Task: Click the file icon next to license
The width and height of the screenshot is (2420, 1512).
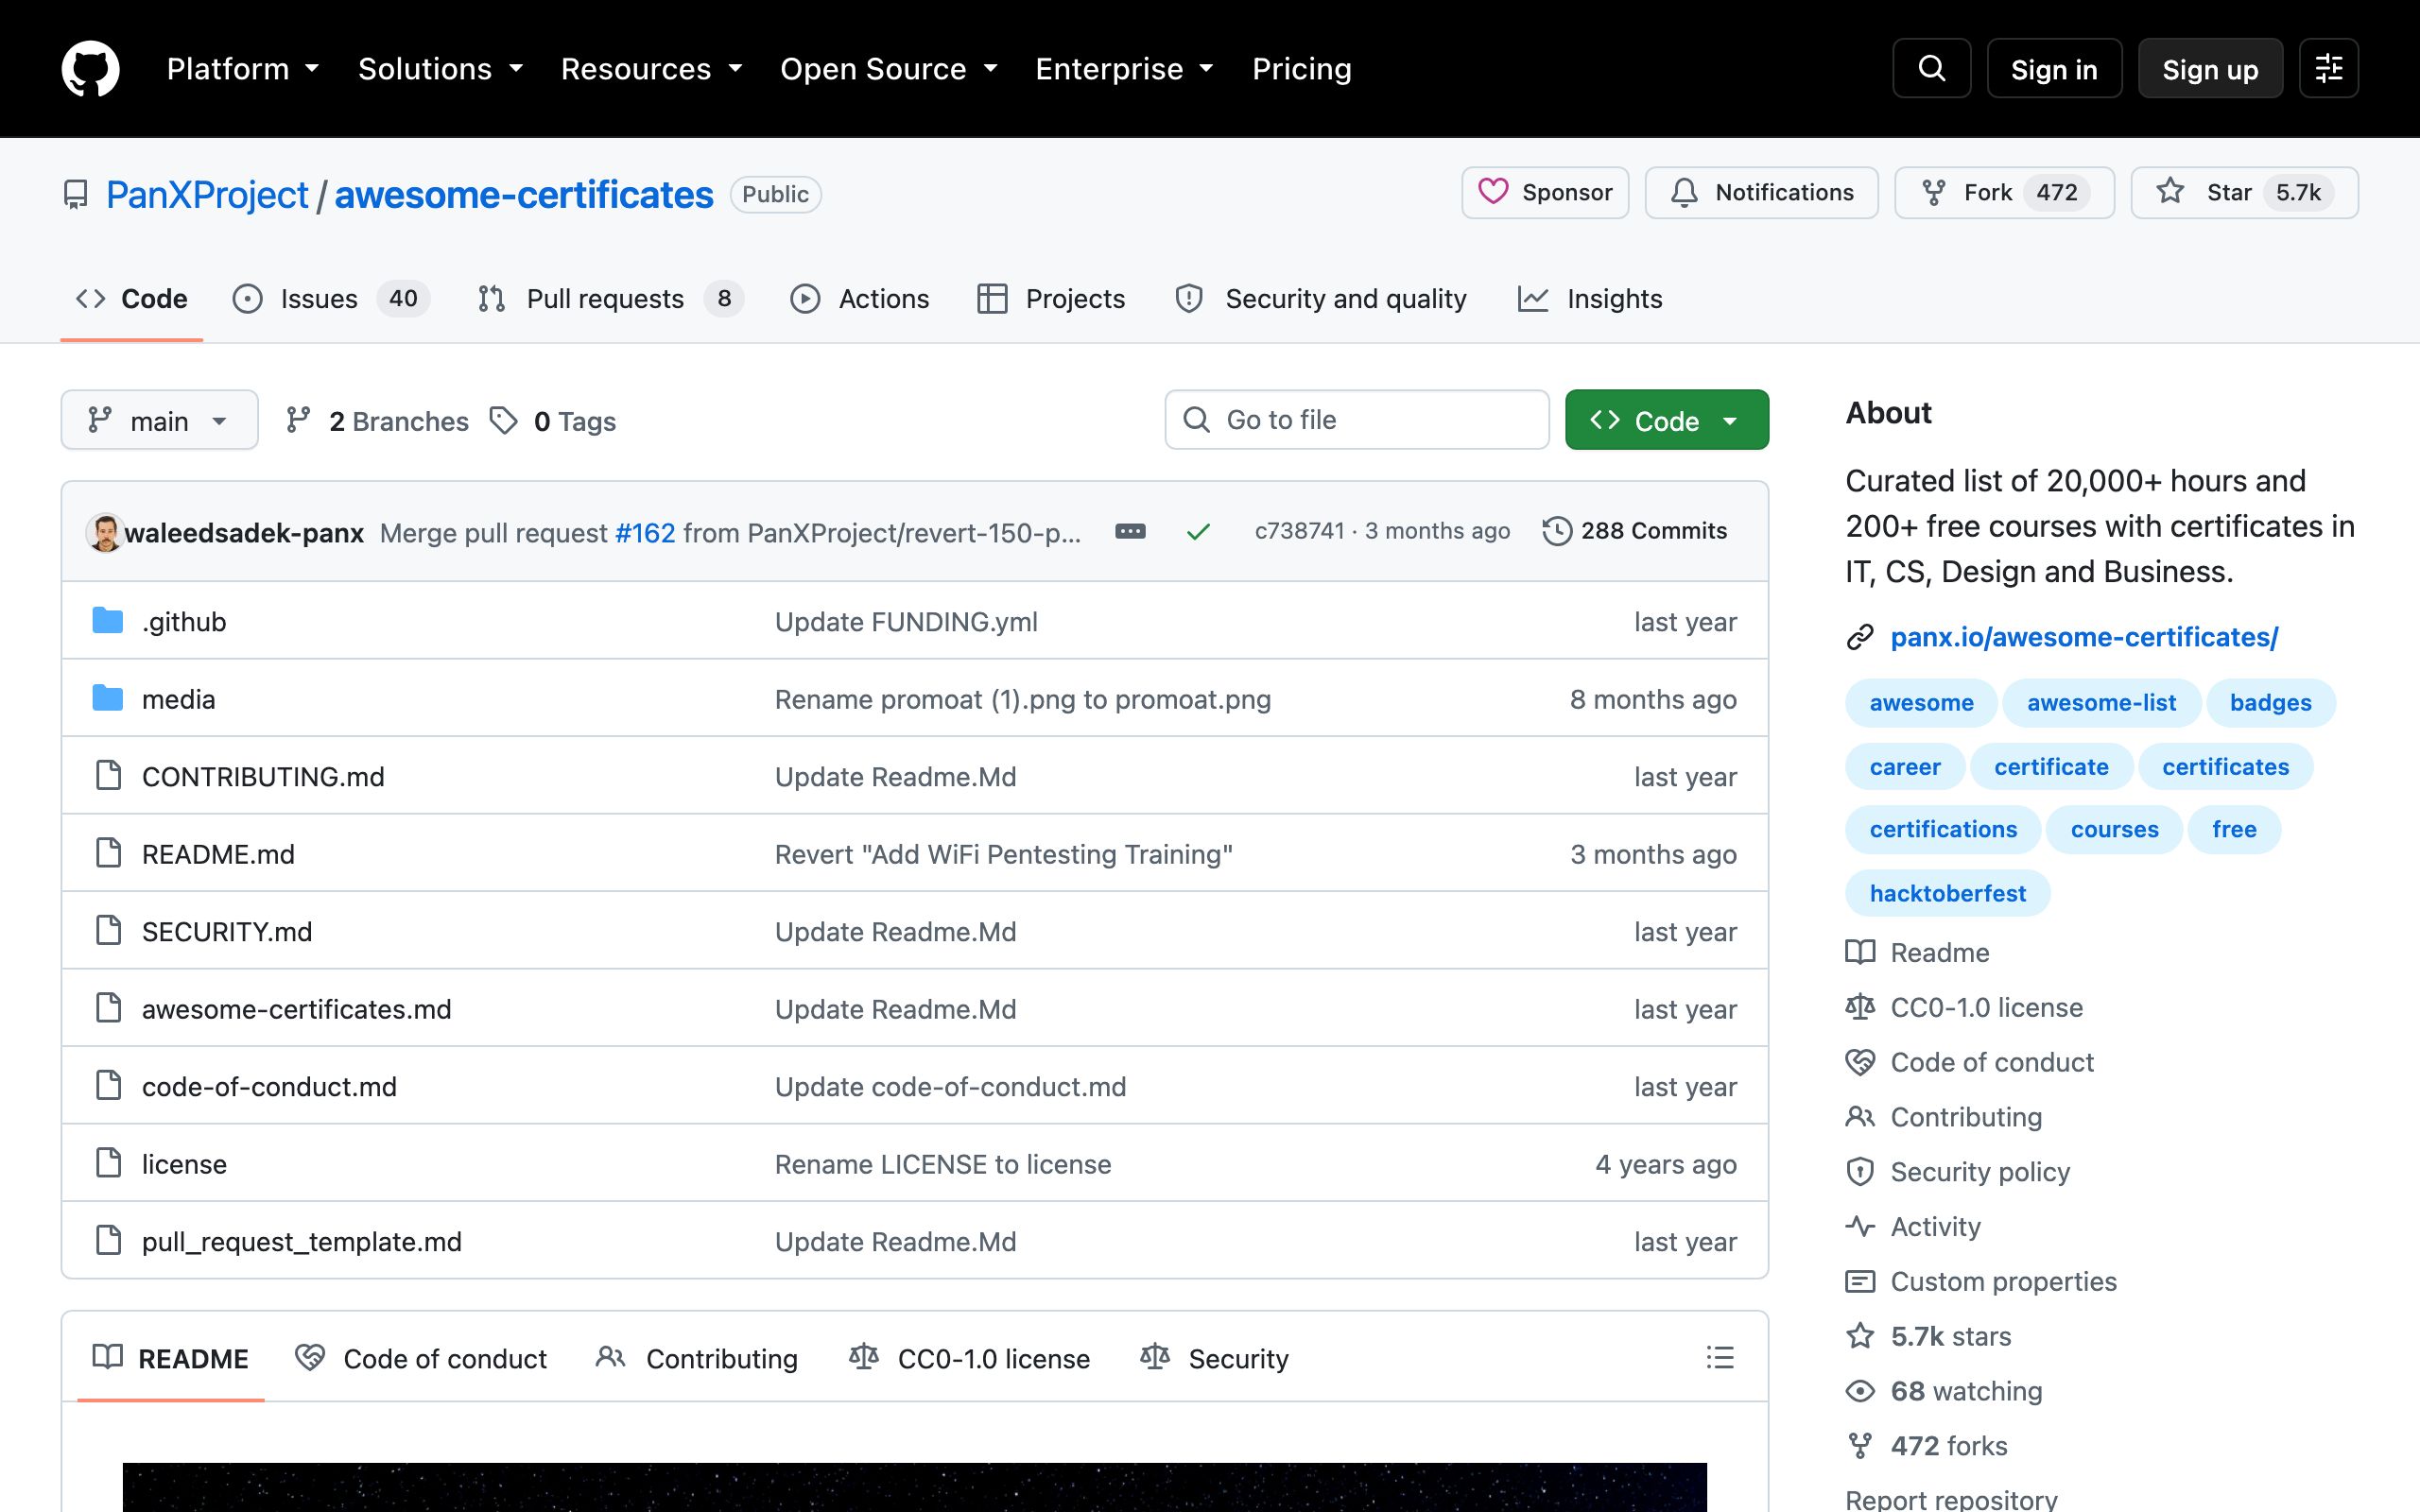Action: pyautogui.click(x=108, y=1163)
